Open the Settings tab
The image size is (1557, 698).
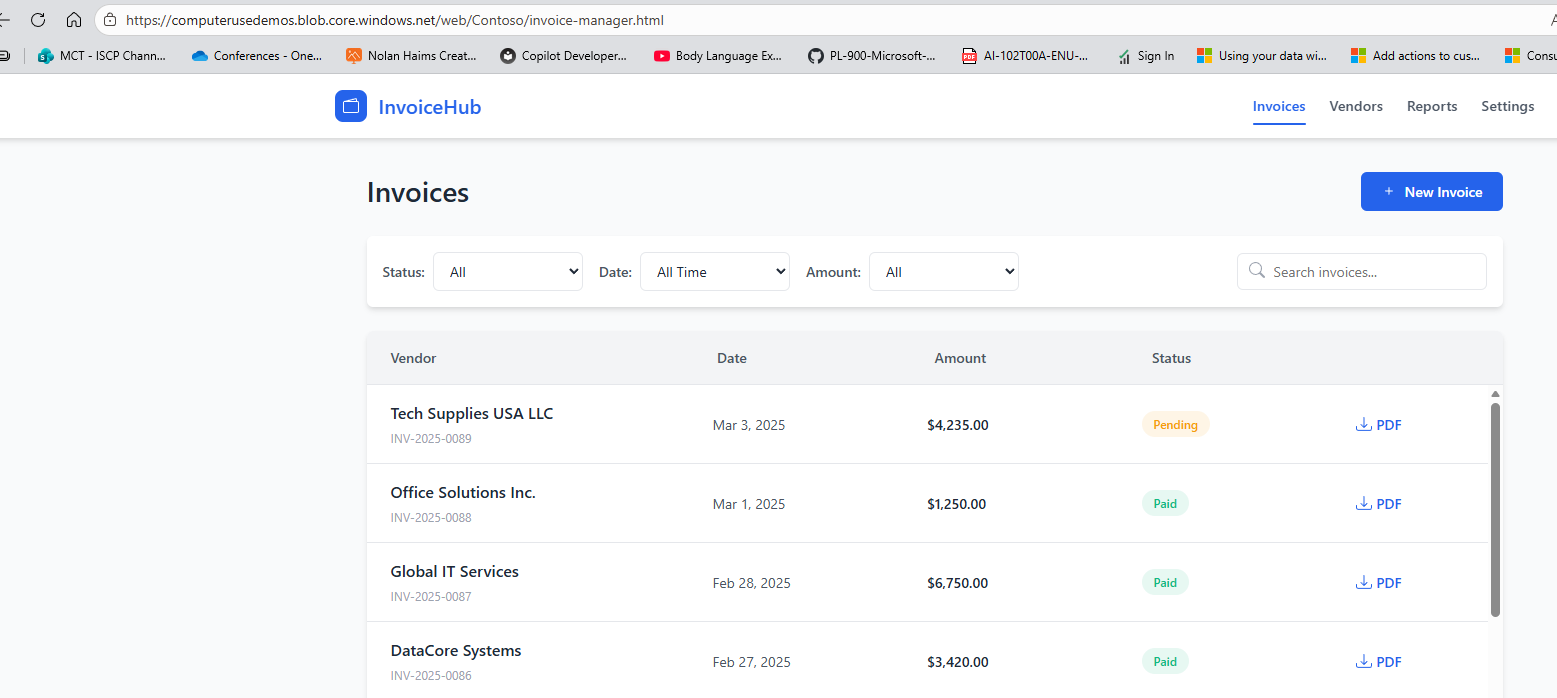[1508, 106]
